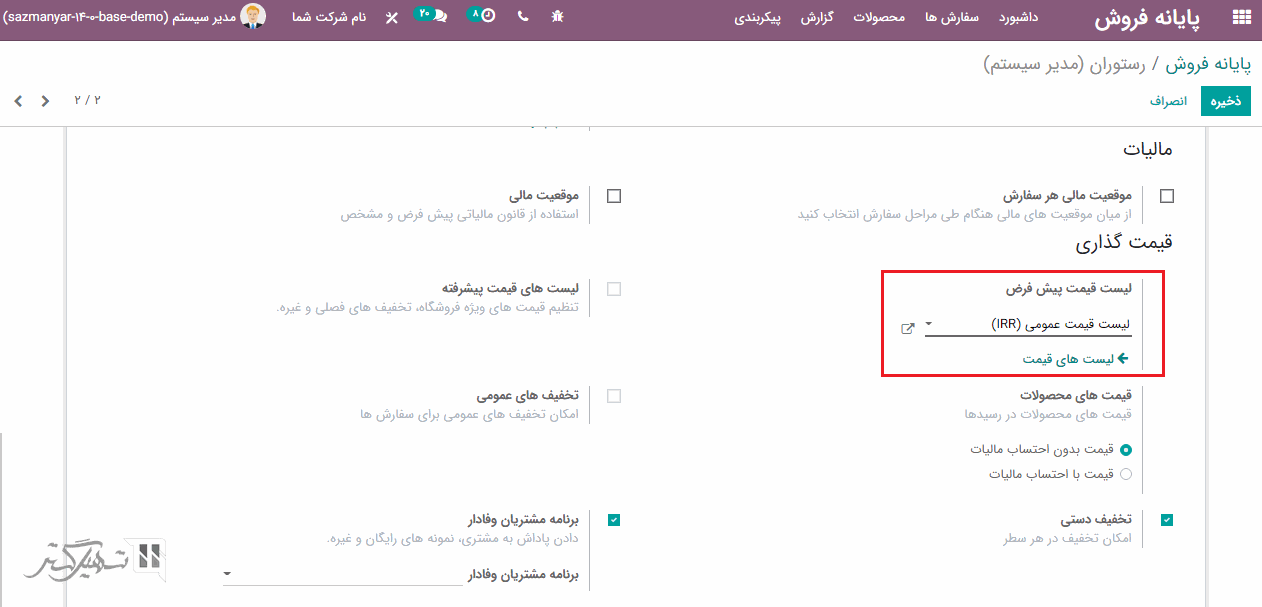Click the Save button (ذخیره)
This screenshot has width=1262, height=607.
[1225, 101]
